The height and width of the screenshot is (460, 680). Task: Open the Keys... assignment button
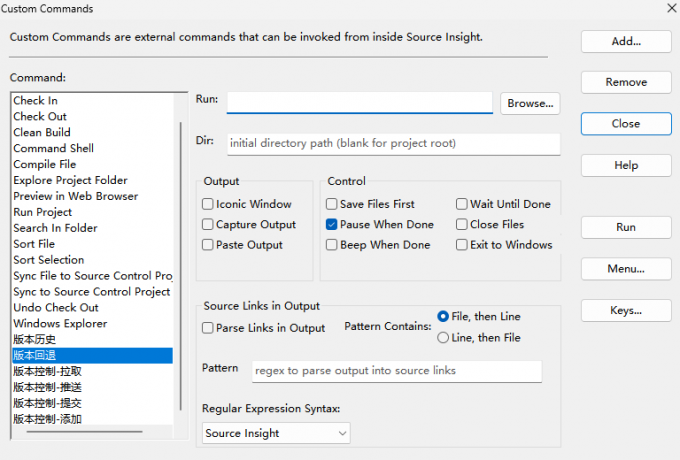point(626,311)
